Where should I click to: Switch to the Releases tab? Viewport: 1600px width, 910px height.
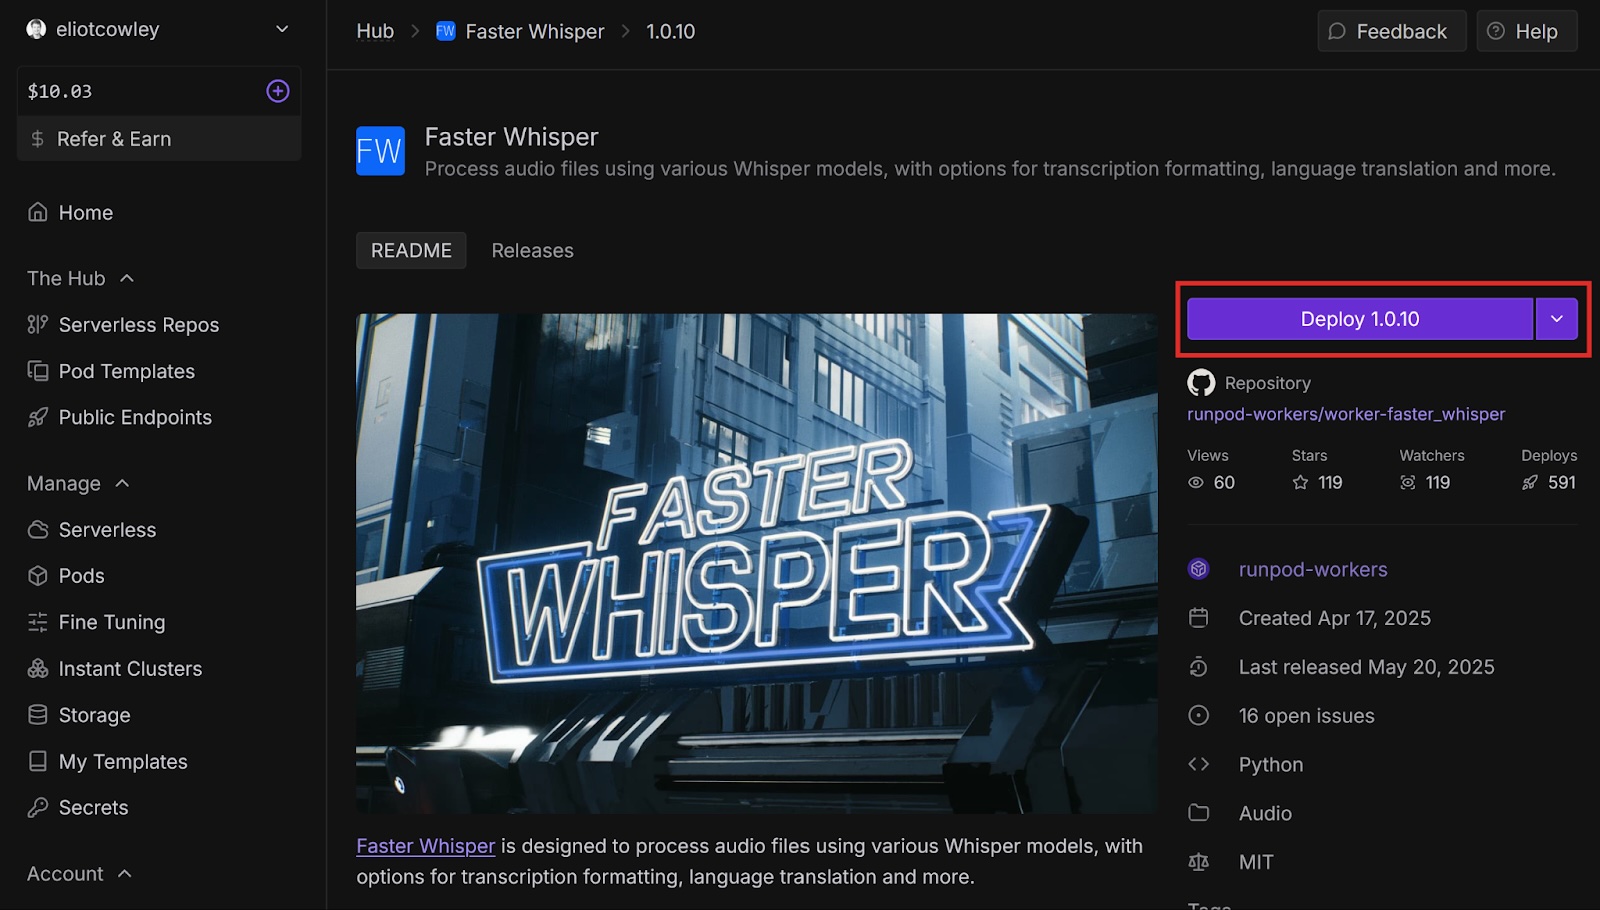pos(532,250)
